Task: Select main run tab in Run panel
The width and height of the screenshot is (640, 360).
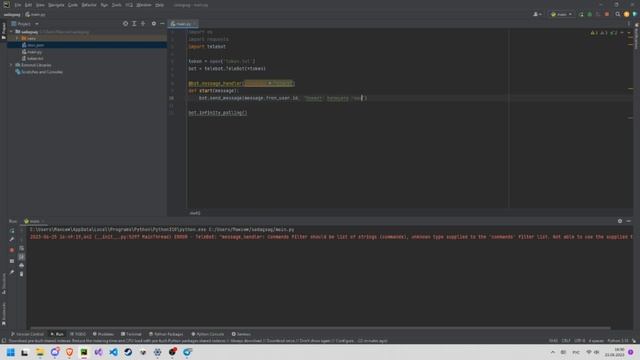Action: click(34, 221)
